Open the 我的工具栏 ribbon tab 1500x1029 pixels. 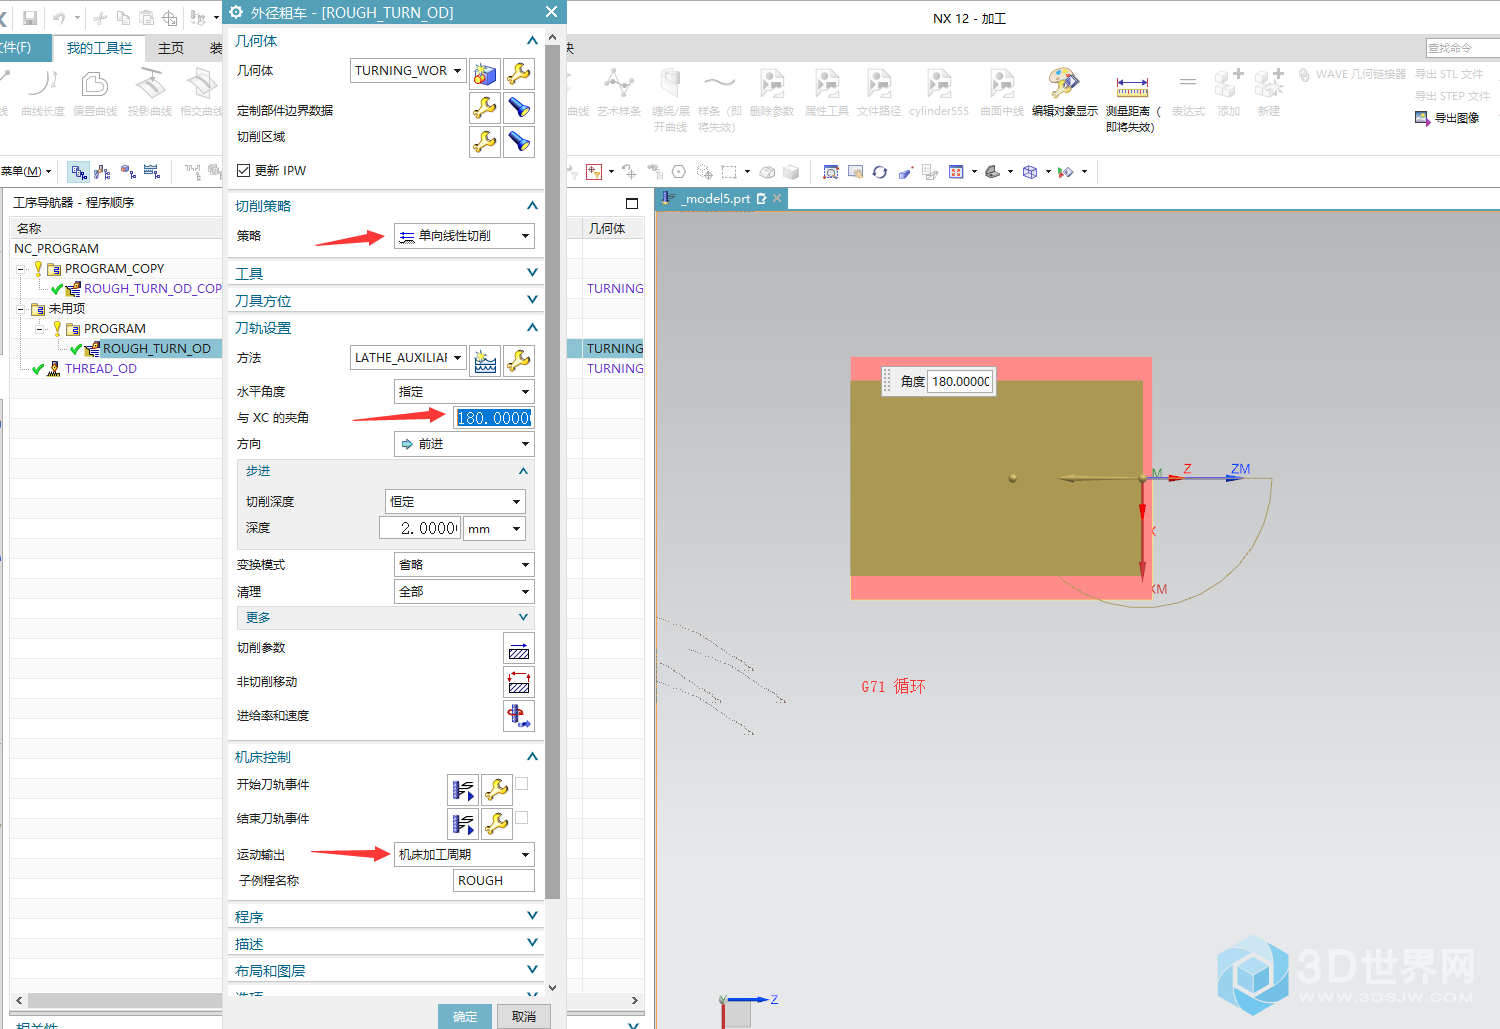click(99, 48)
